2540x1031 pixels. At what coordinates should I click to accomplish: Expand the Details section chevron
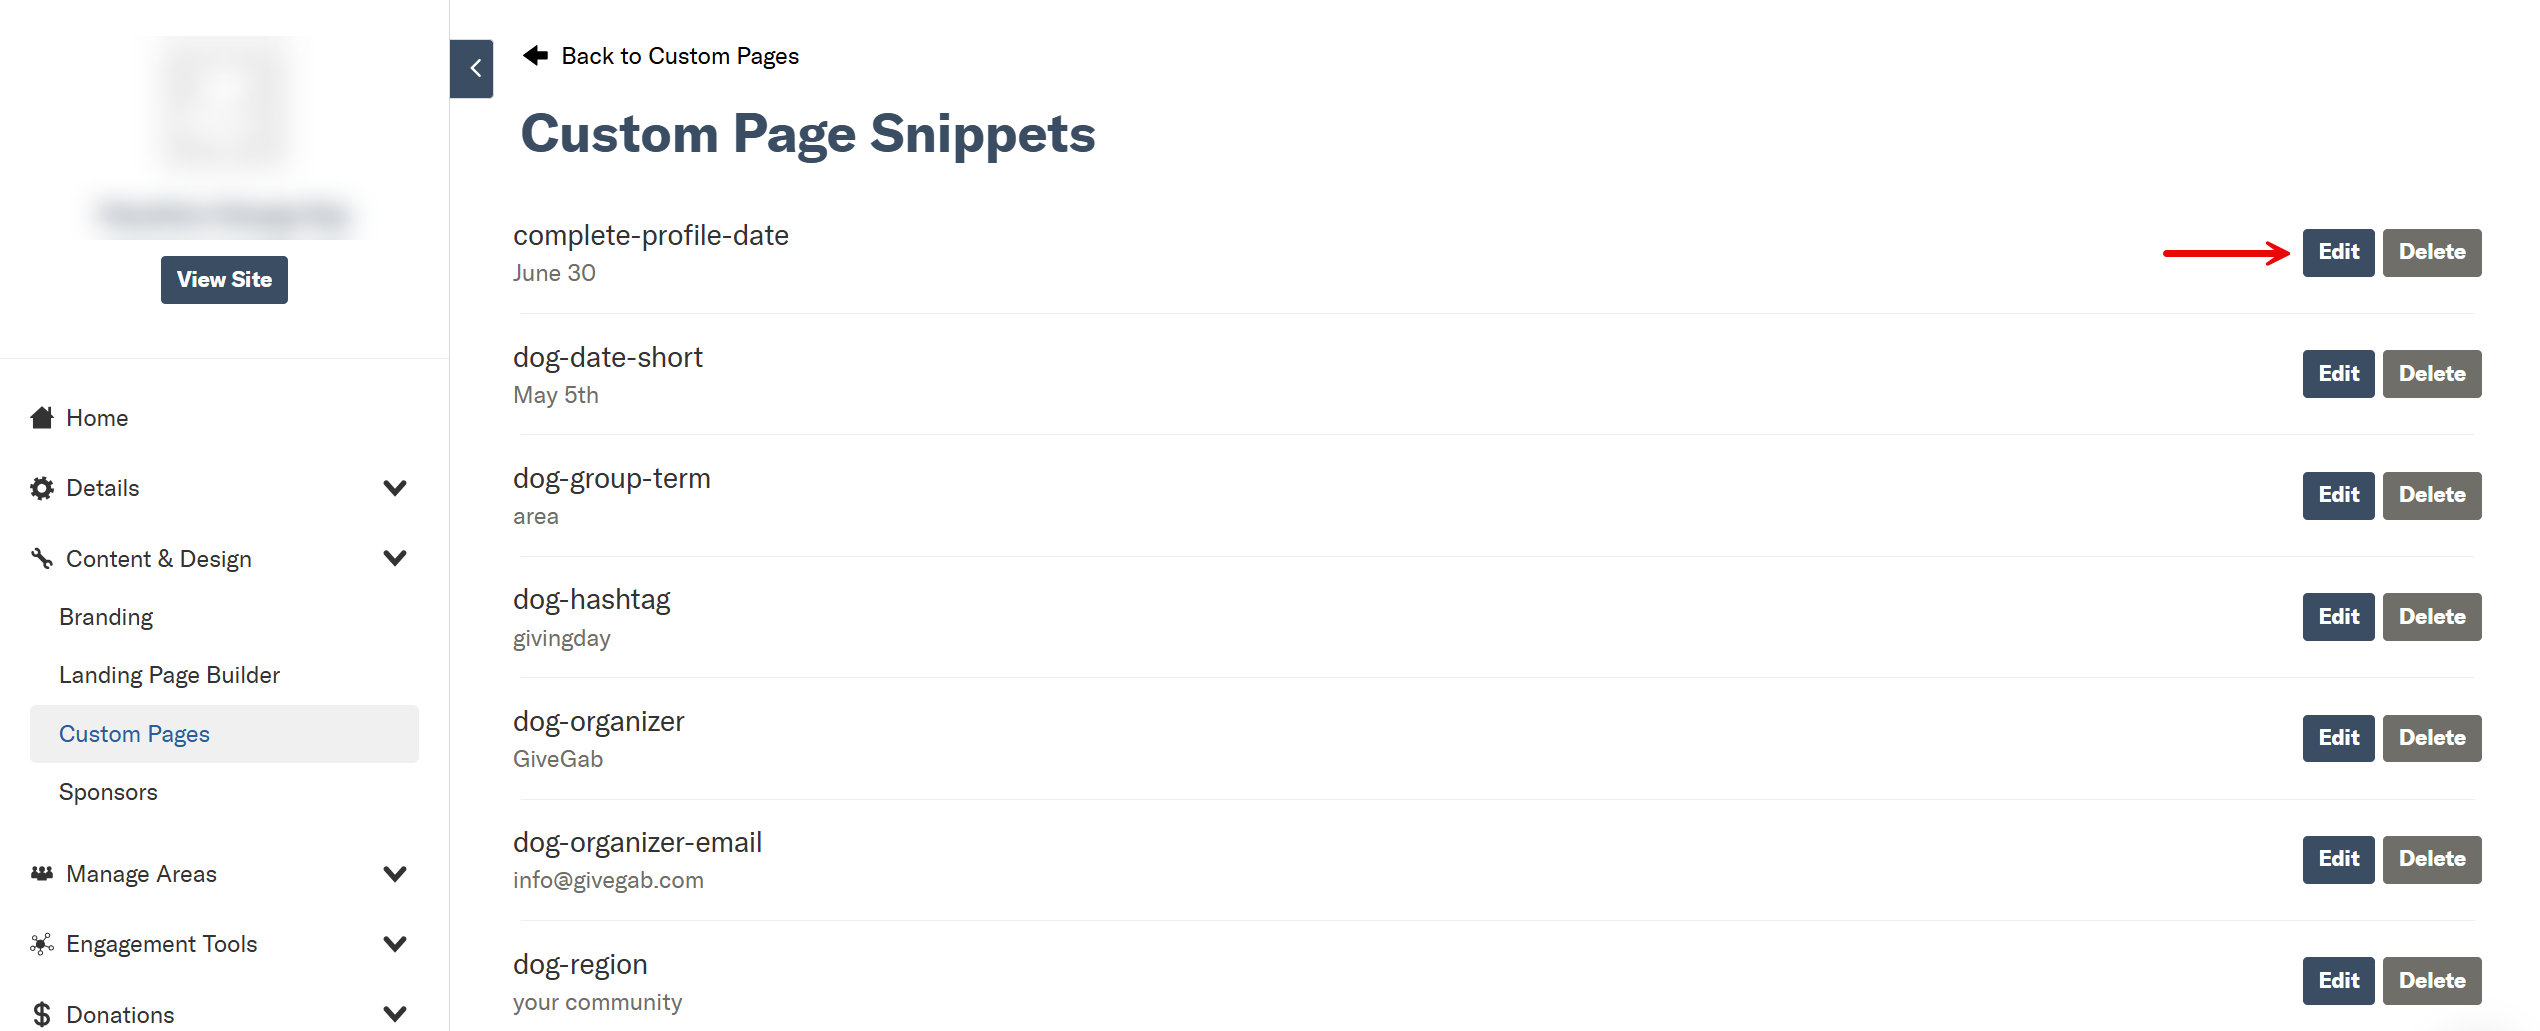point(395,488)
